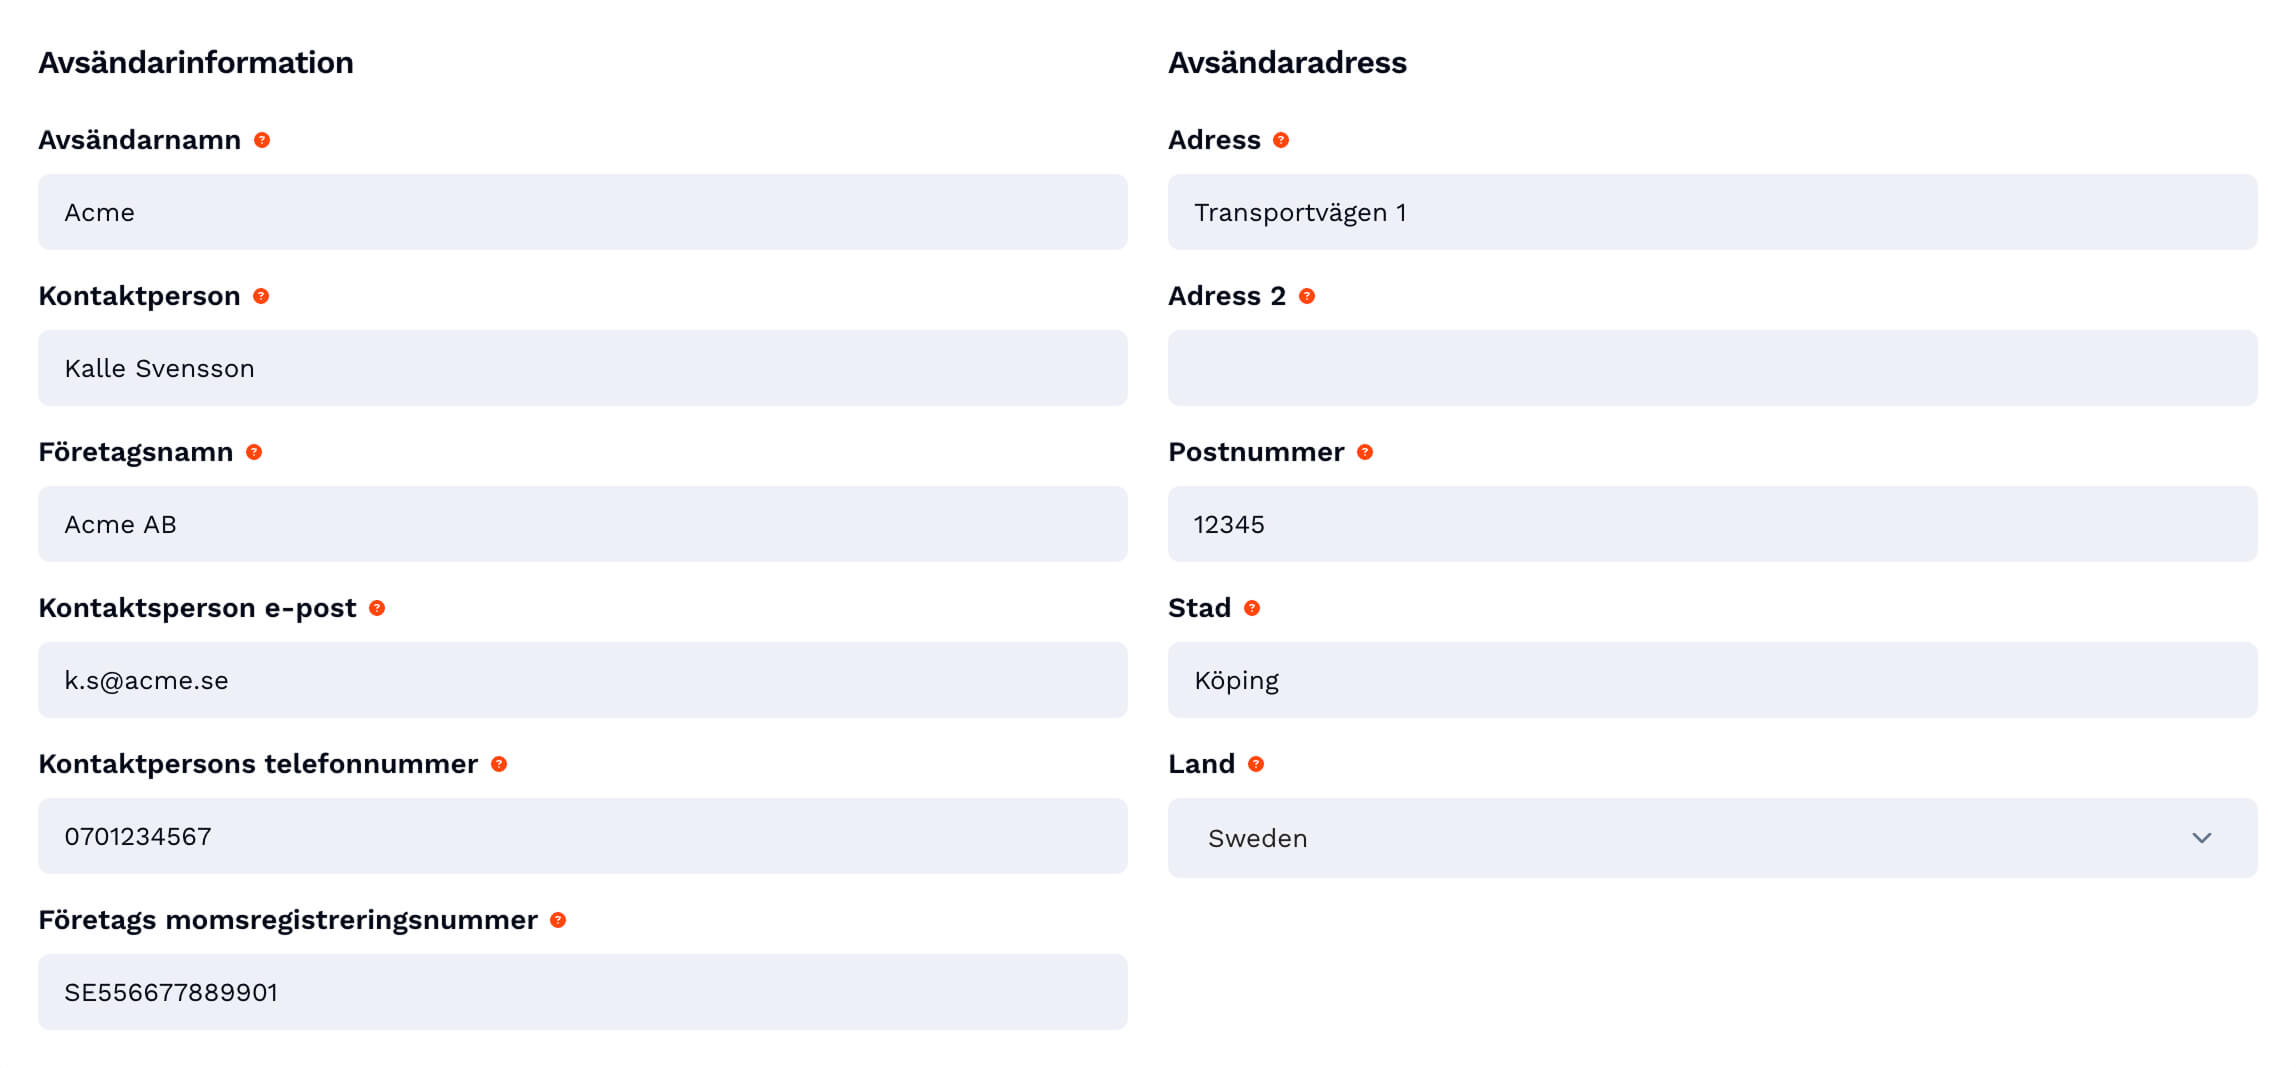This screenshot has height=1068, width=2296.
Task: Click help icon beside Kontaktsperson e-post
Action: [x=377, y=608]
